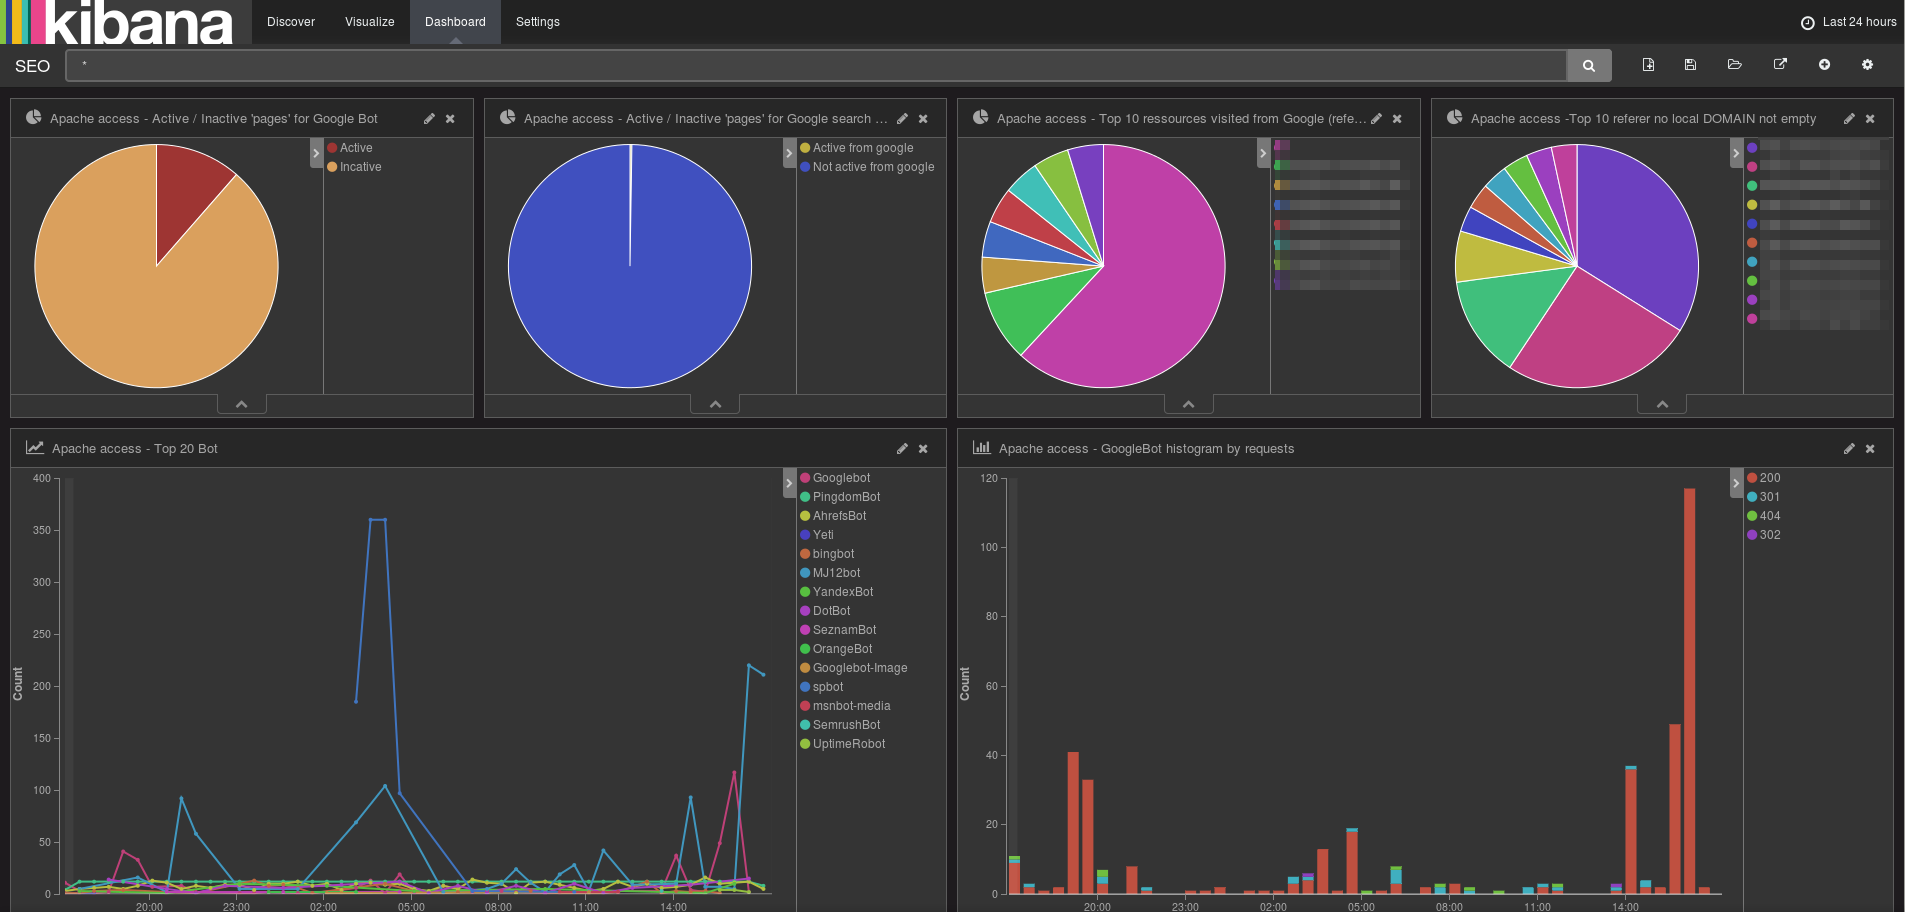
Task: Toggle the Incative legend entry
Action: click(x=355, y=167)
